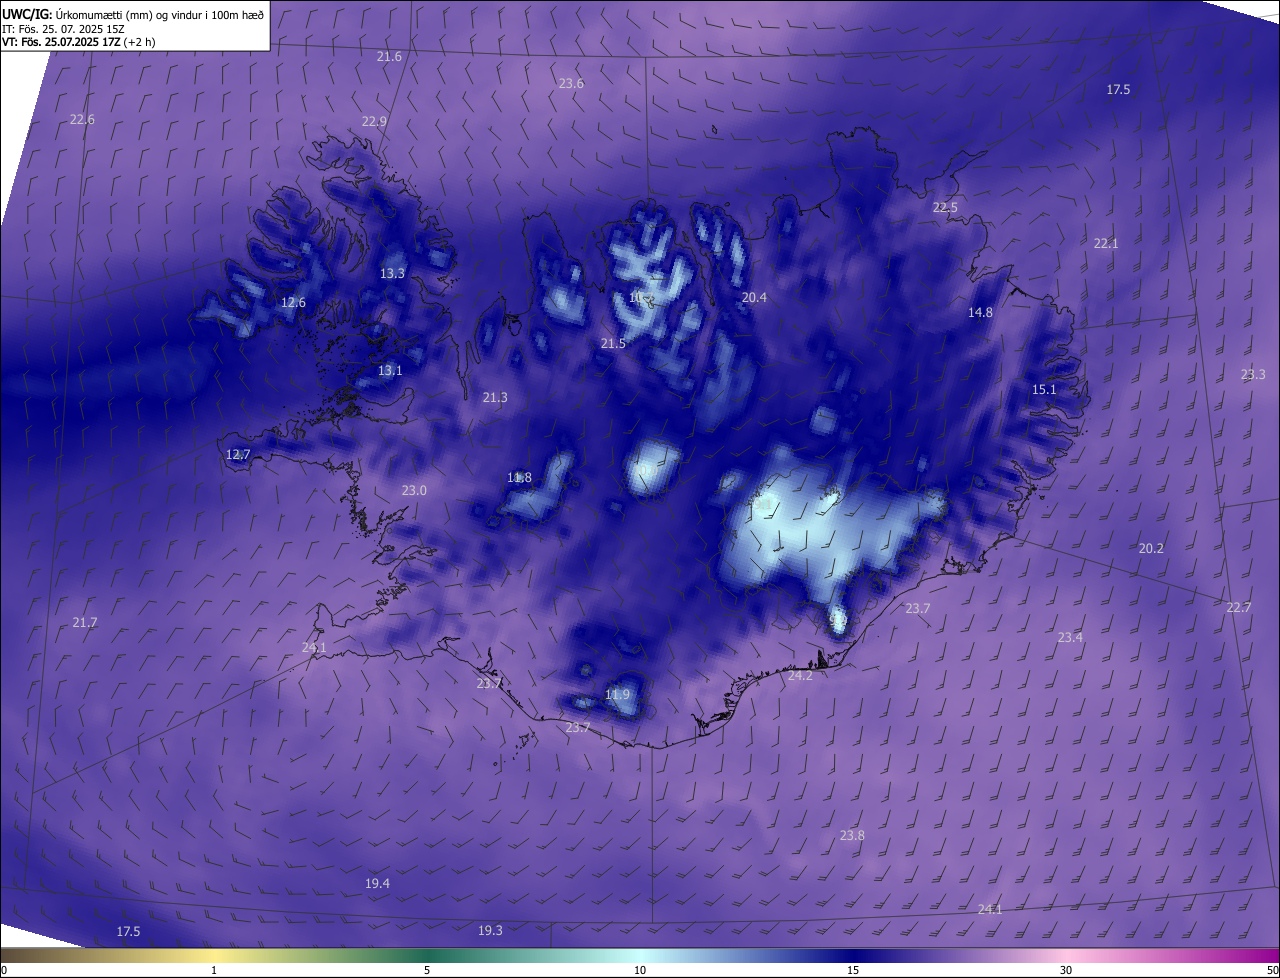Select the 20.4 value label
Screen dimensions: 1280x978
click(x=754, y=298)
